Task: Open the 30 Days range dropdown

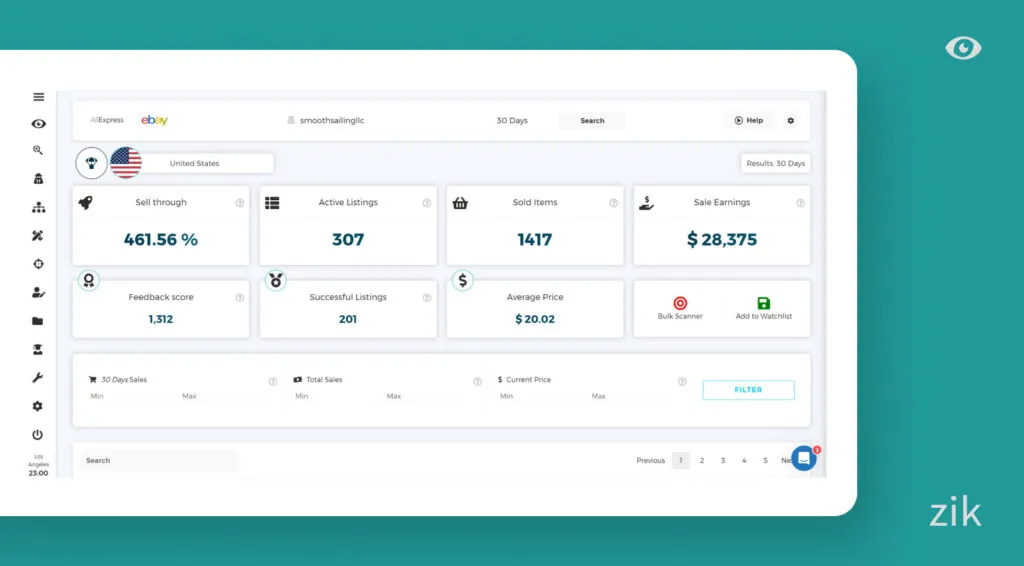Action: coord(512,121)
